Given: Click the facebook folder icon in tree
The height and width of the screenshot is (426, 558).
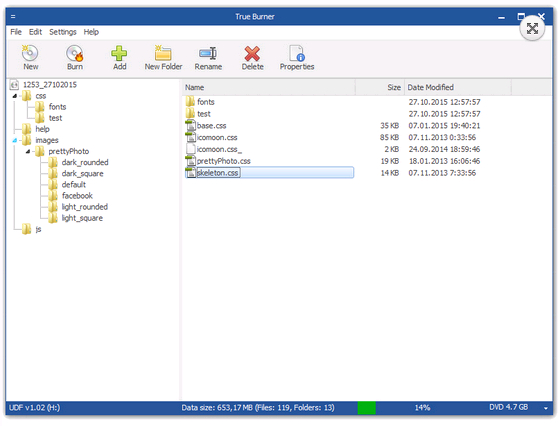Looking at the screenshot, I should [x=53, y=195].
